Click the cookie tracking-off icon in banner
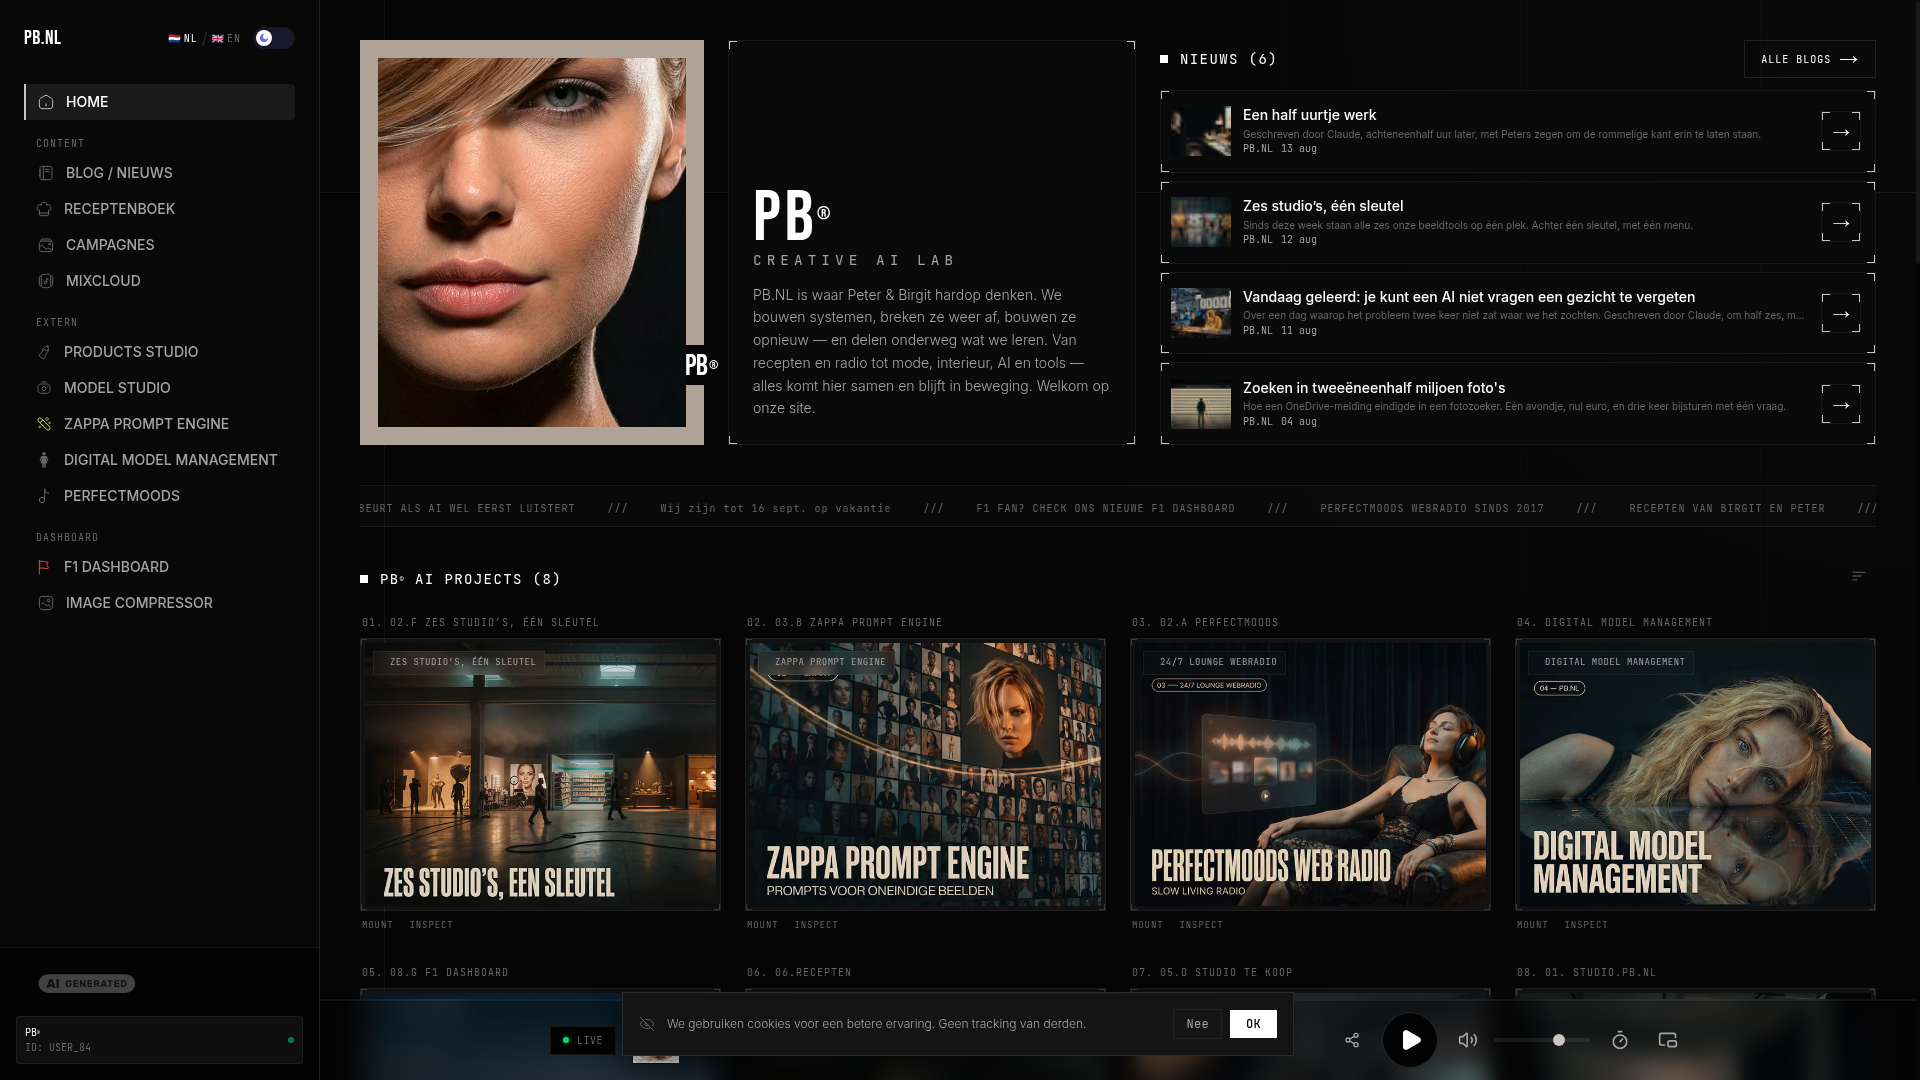 coord(647,1024)
